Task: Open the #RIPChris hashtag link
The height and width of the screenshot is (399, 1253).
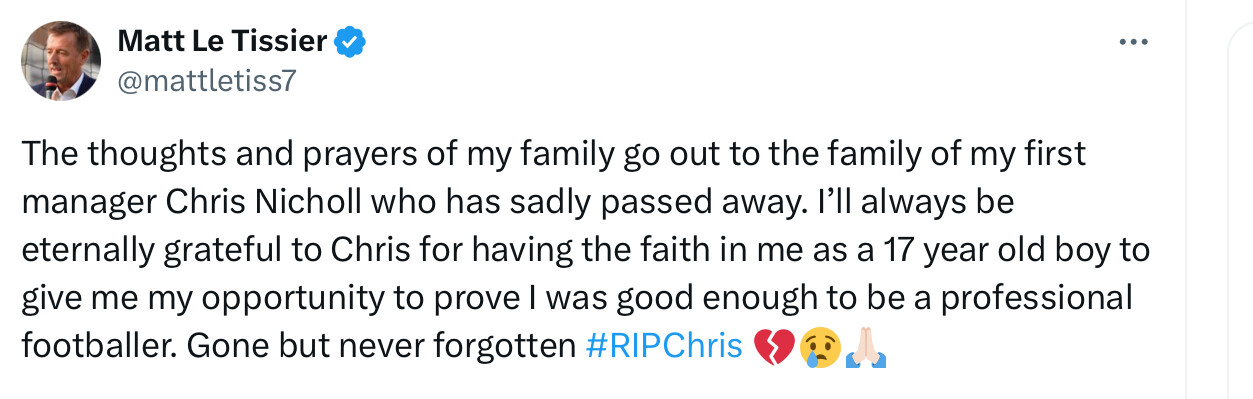Action: (662, 346)
